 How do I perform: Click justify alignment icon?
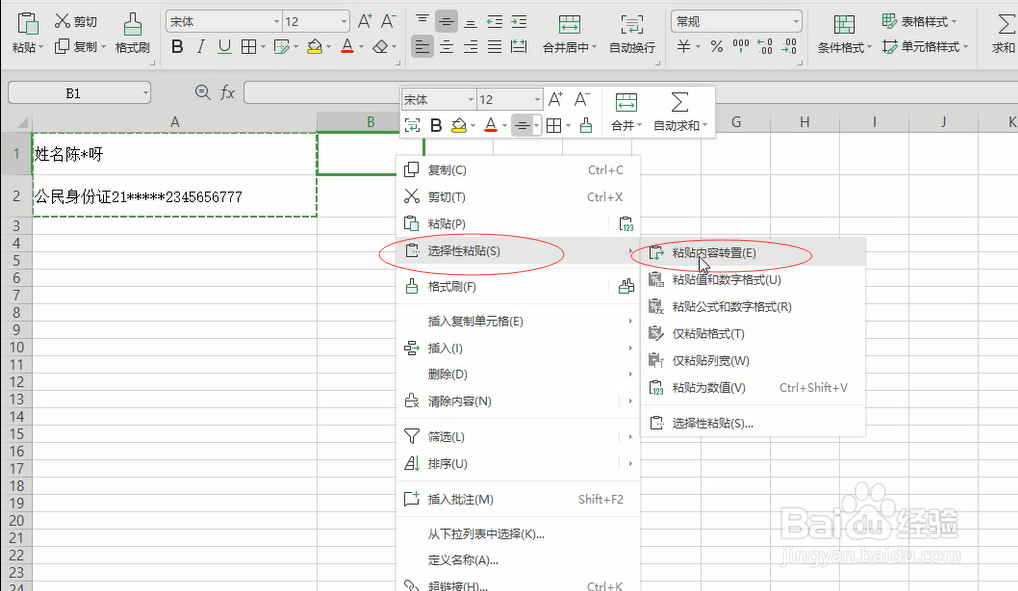(495, 47)
